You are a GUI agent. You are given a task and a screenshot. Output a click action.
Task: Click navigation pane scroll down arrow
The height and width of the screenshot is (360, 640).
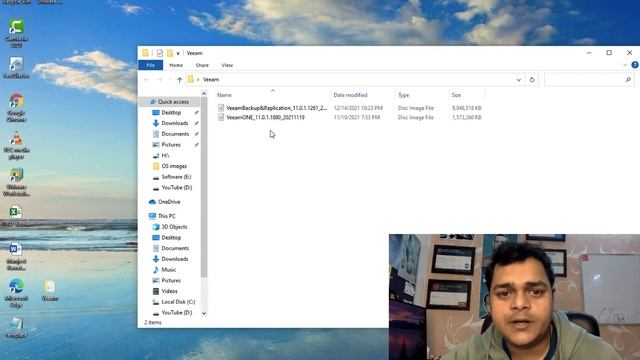pyautogui.click(x=204, y=313)
